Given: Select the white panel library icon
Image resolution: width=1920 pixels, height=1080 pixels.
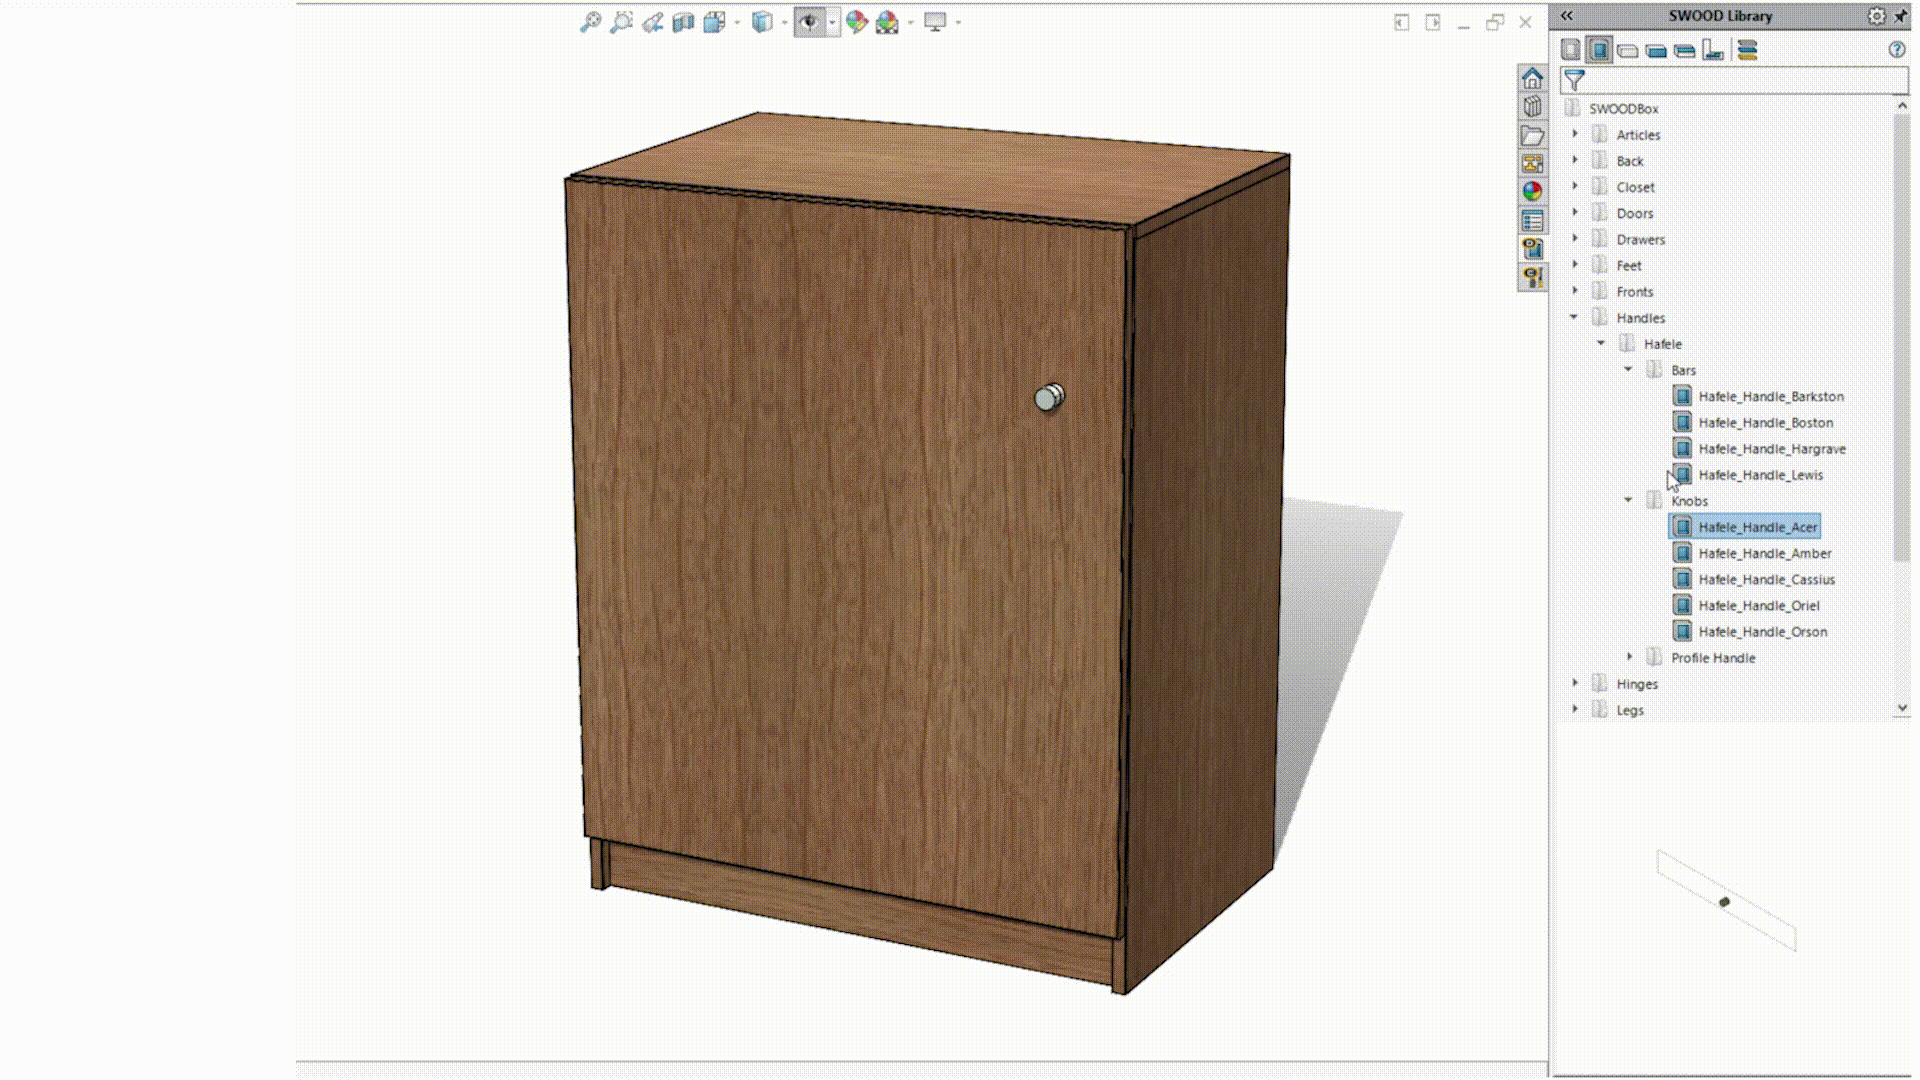Looking at the screenshot, I should [x=1628, y=51].
